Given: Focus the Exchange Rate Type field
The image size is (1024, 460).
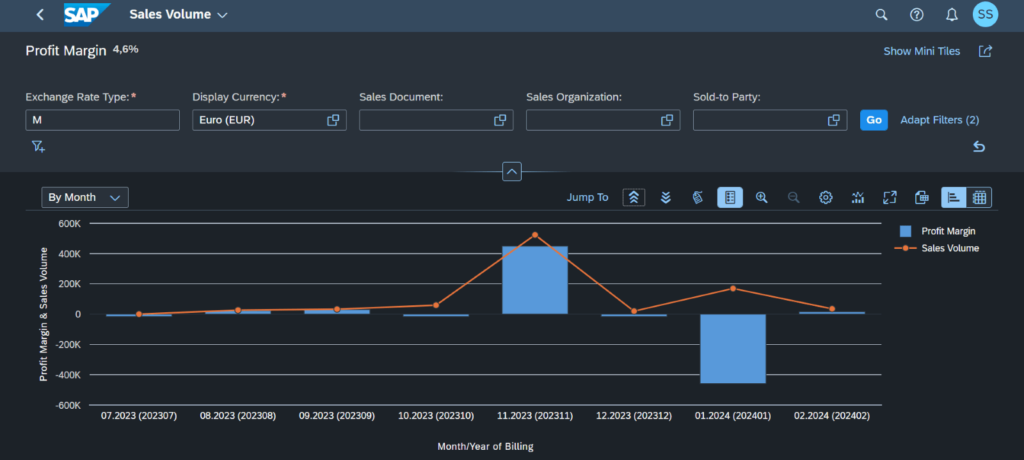Looking at the screenshot, I should [x=102, y=120].
